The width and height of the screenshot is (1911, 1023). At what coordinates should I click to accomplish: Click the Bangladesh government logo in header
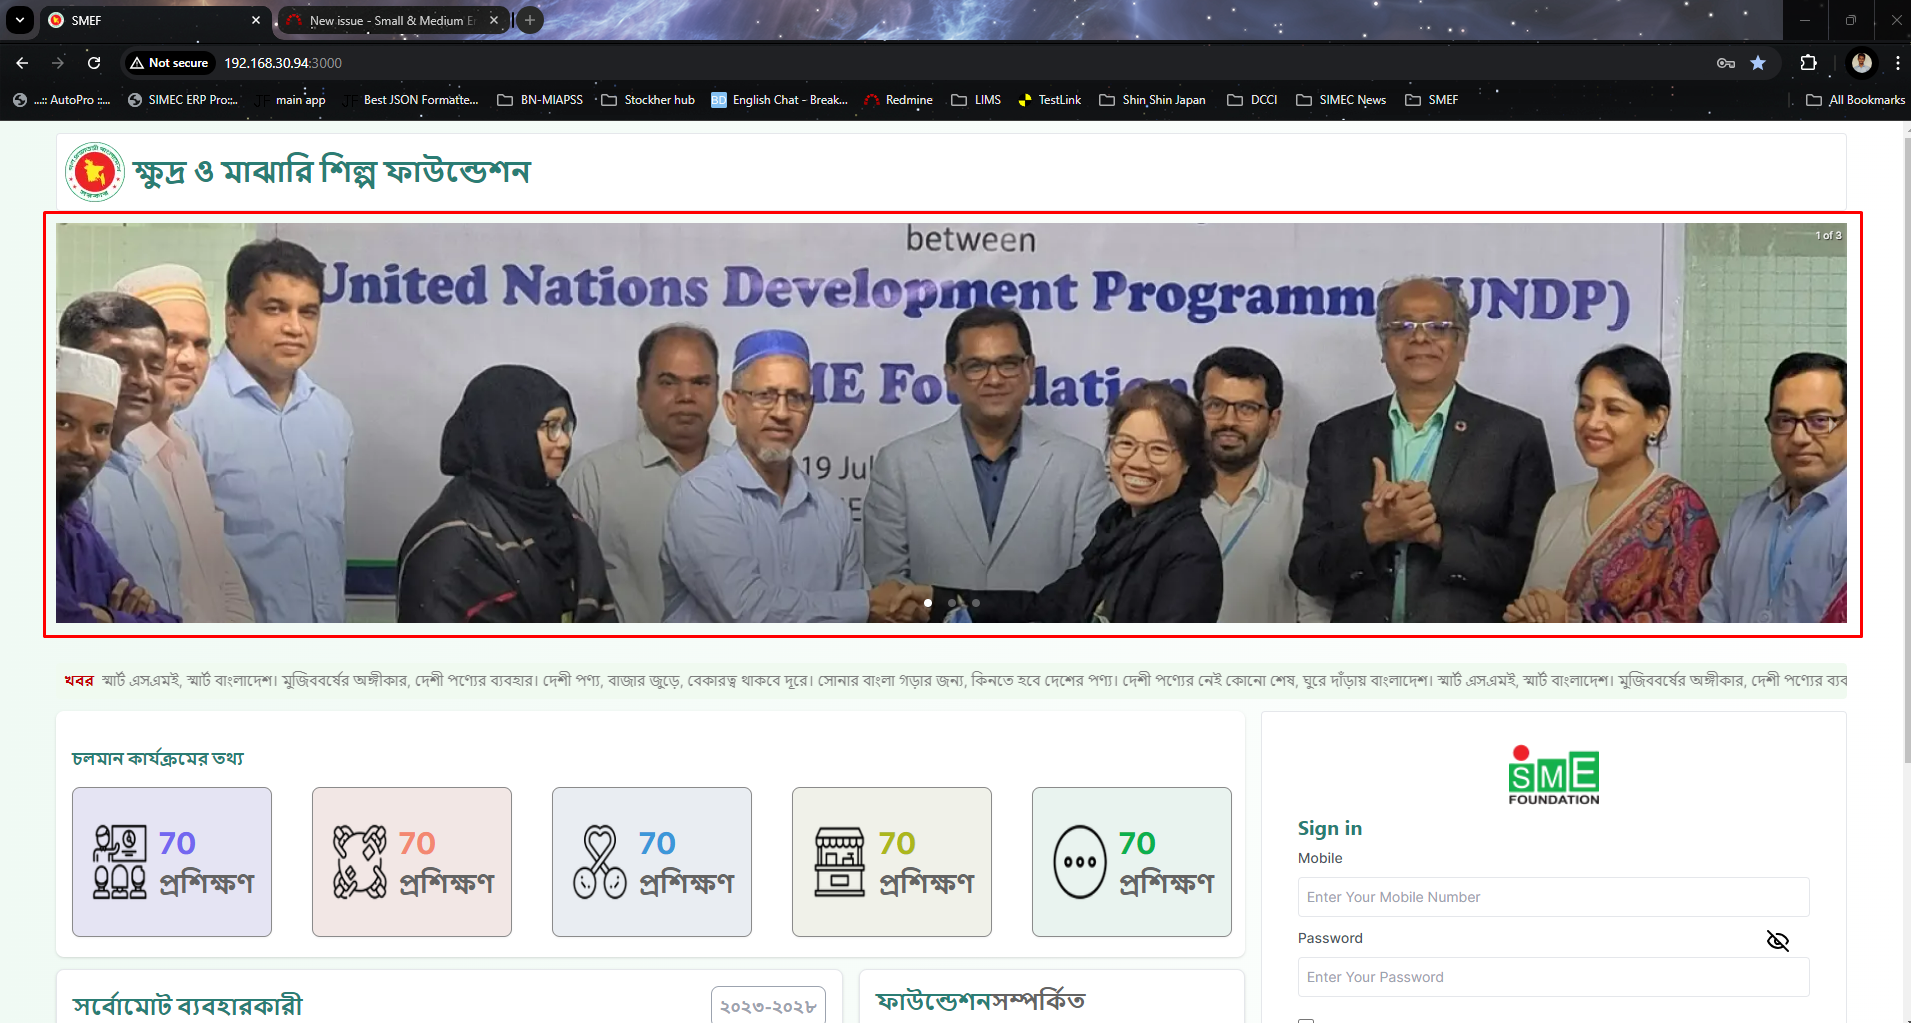95,172
